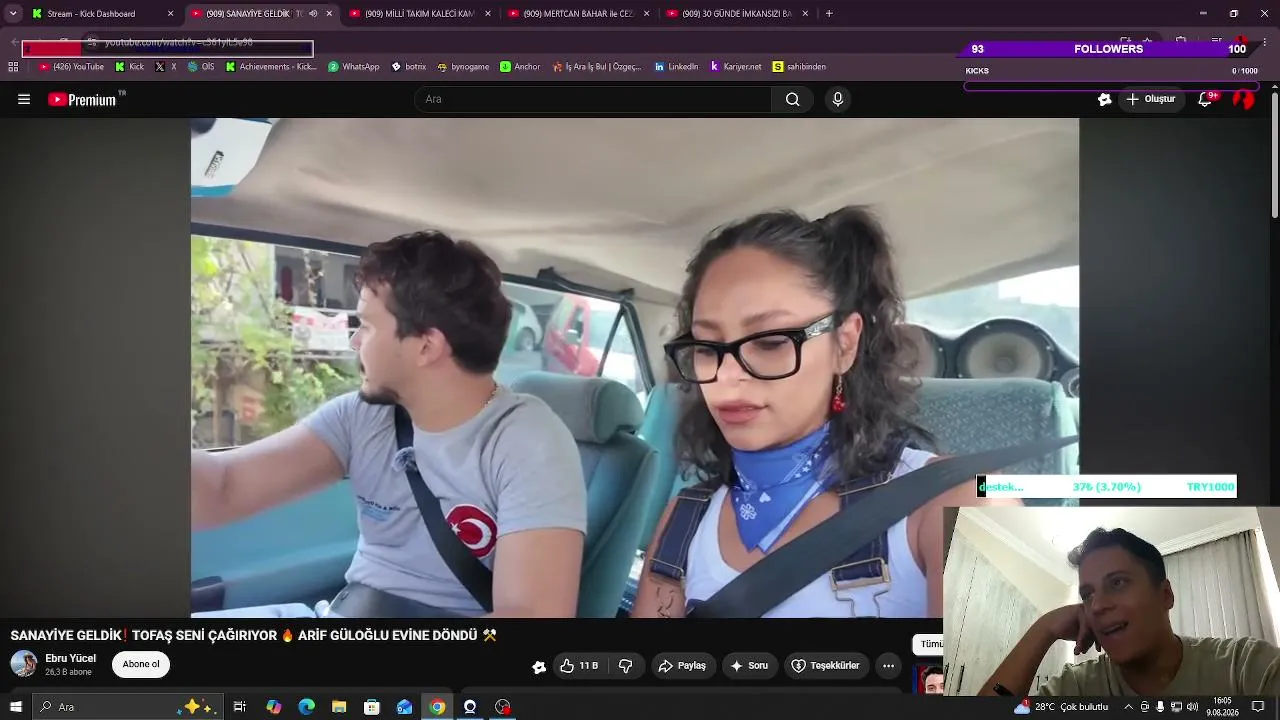The height and width of the screenshot is (720, 1280).
Task: Open the YouTube account avatar menu
Action: pyautogui.click(x=1243, y=99)
